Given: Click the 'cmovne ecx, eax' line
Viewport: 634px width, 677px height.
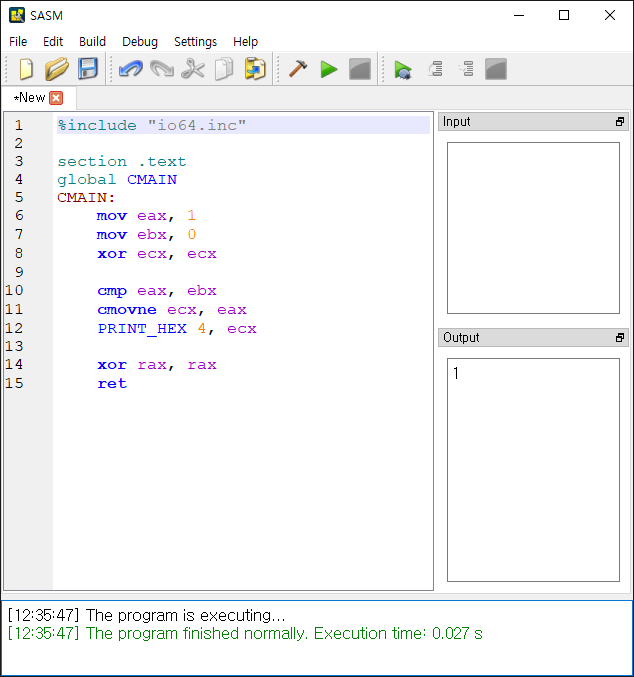Looking at the screenshot, I should (172, 310).
